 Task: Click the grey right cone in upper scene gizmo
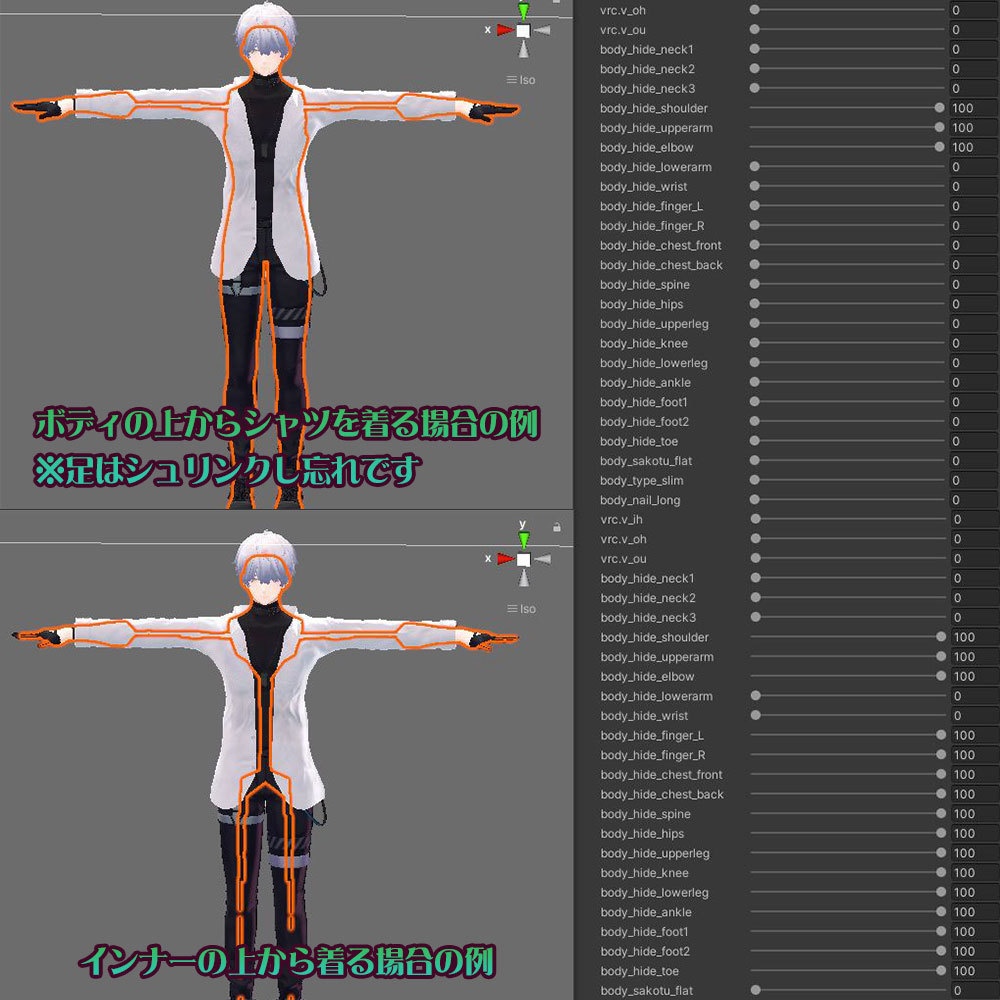542,30
